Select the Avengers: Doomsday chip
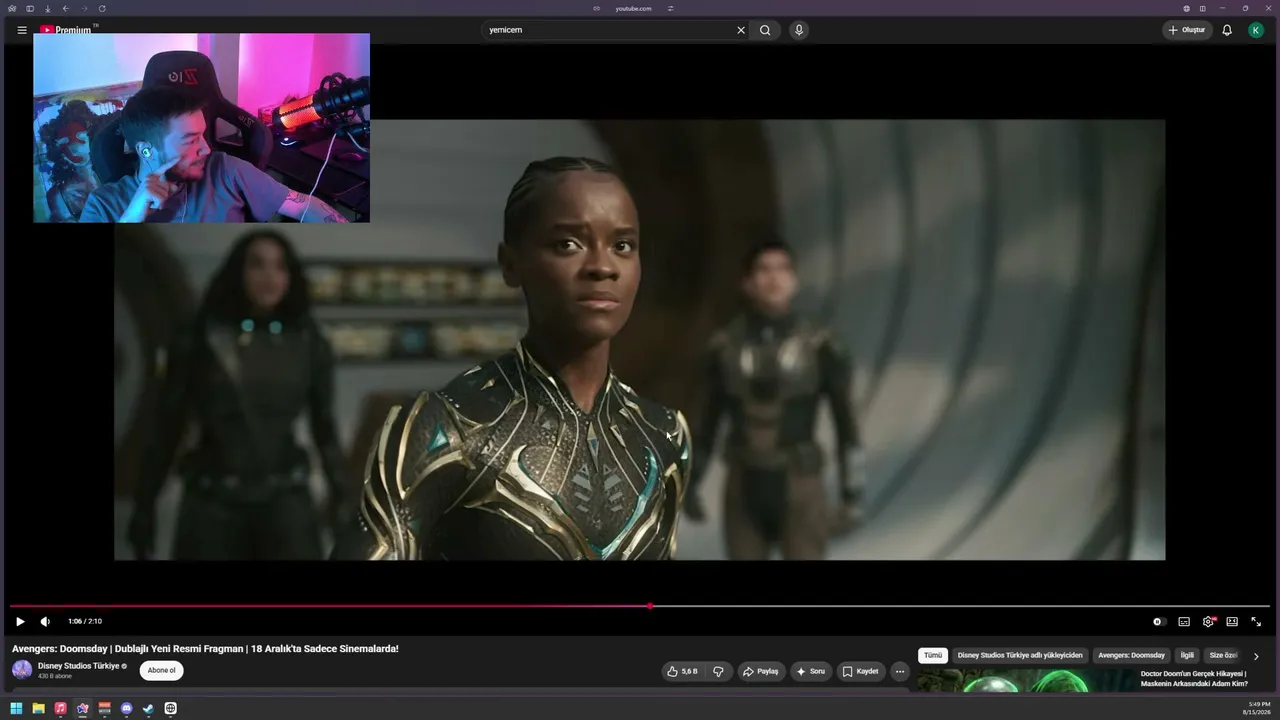The height and width of the screenshot is (720, 1280). point(1131,655)
